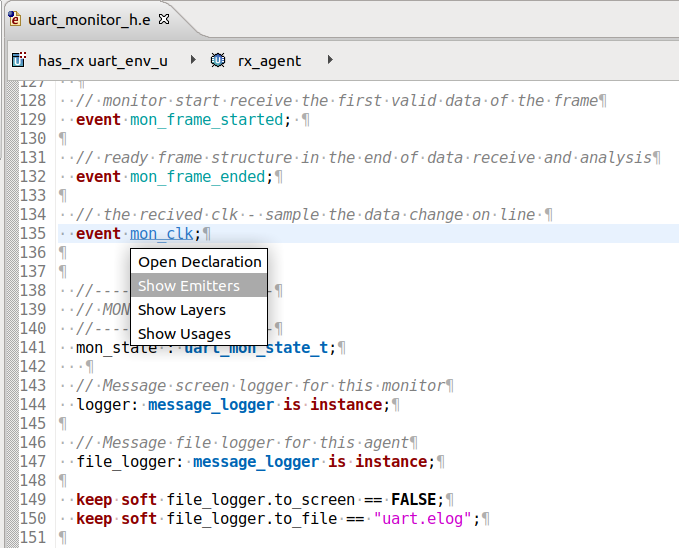Screen dimensions: 679x548
Task: Click mon_frame_ended on line 132
Action: [197, 177]
